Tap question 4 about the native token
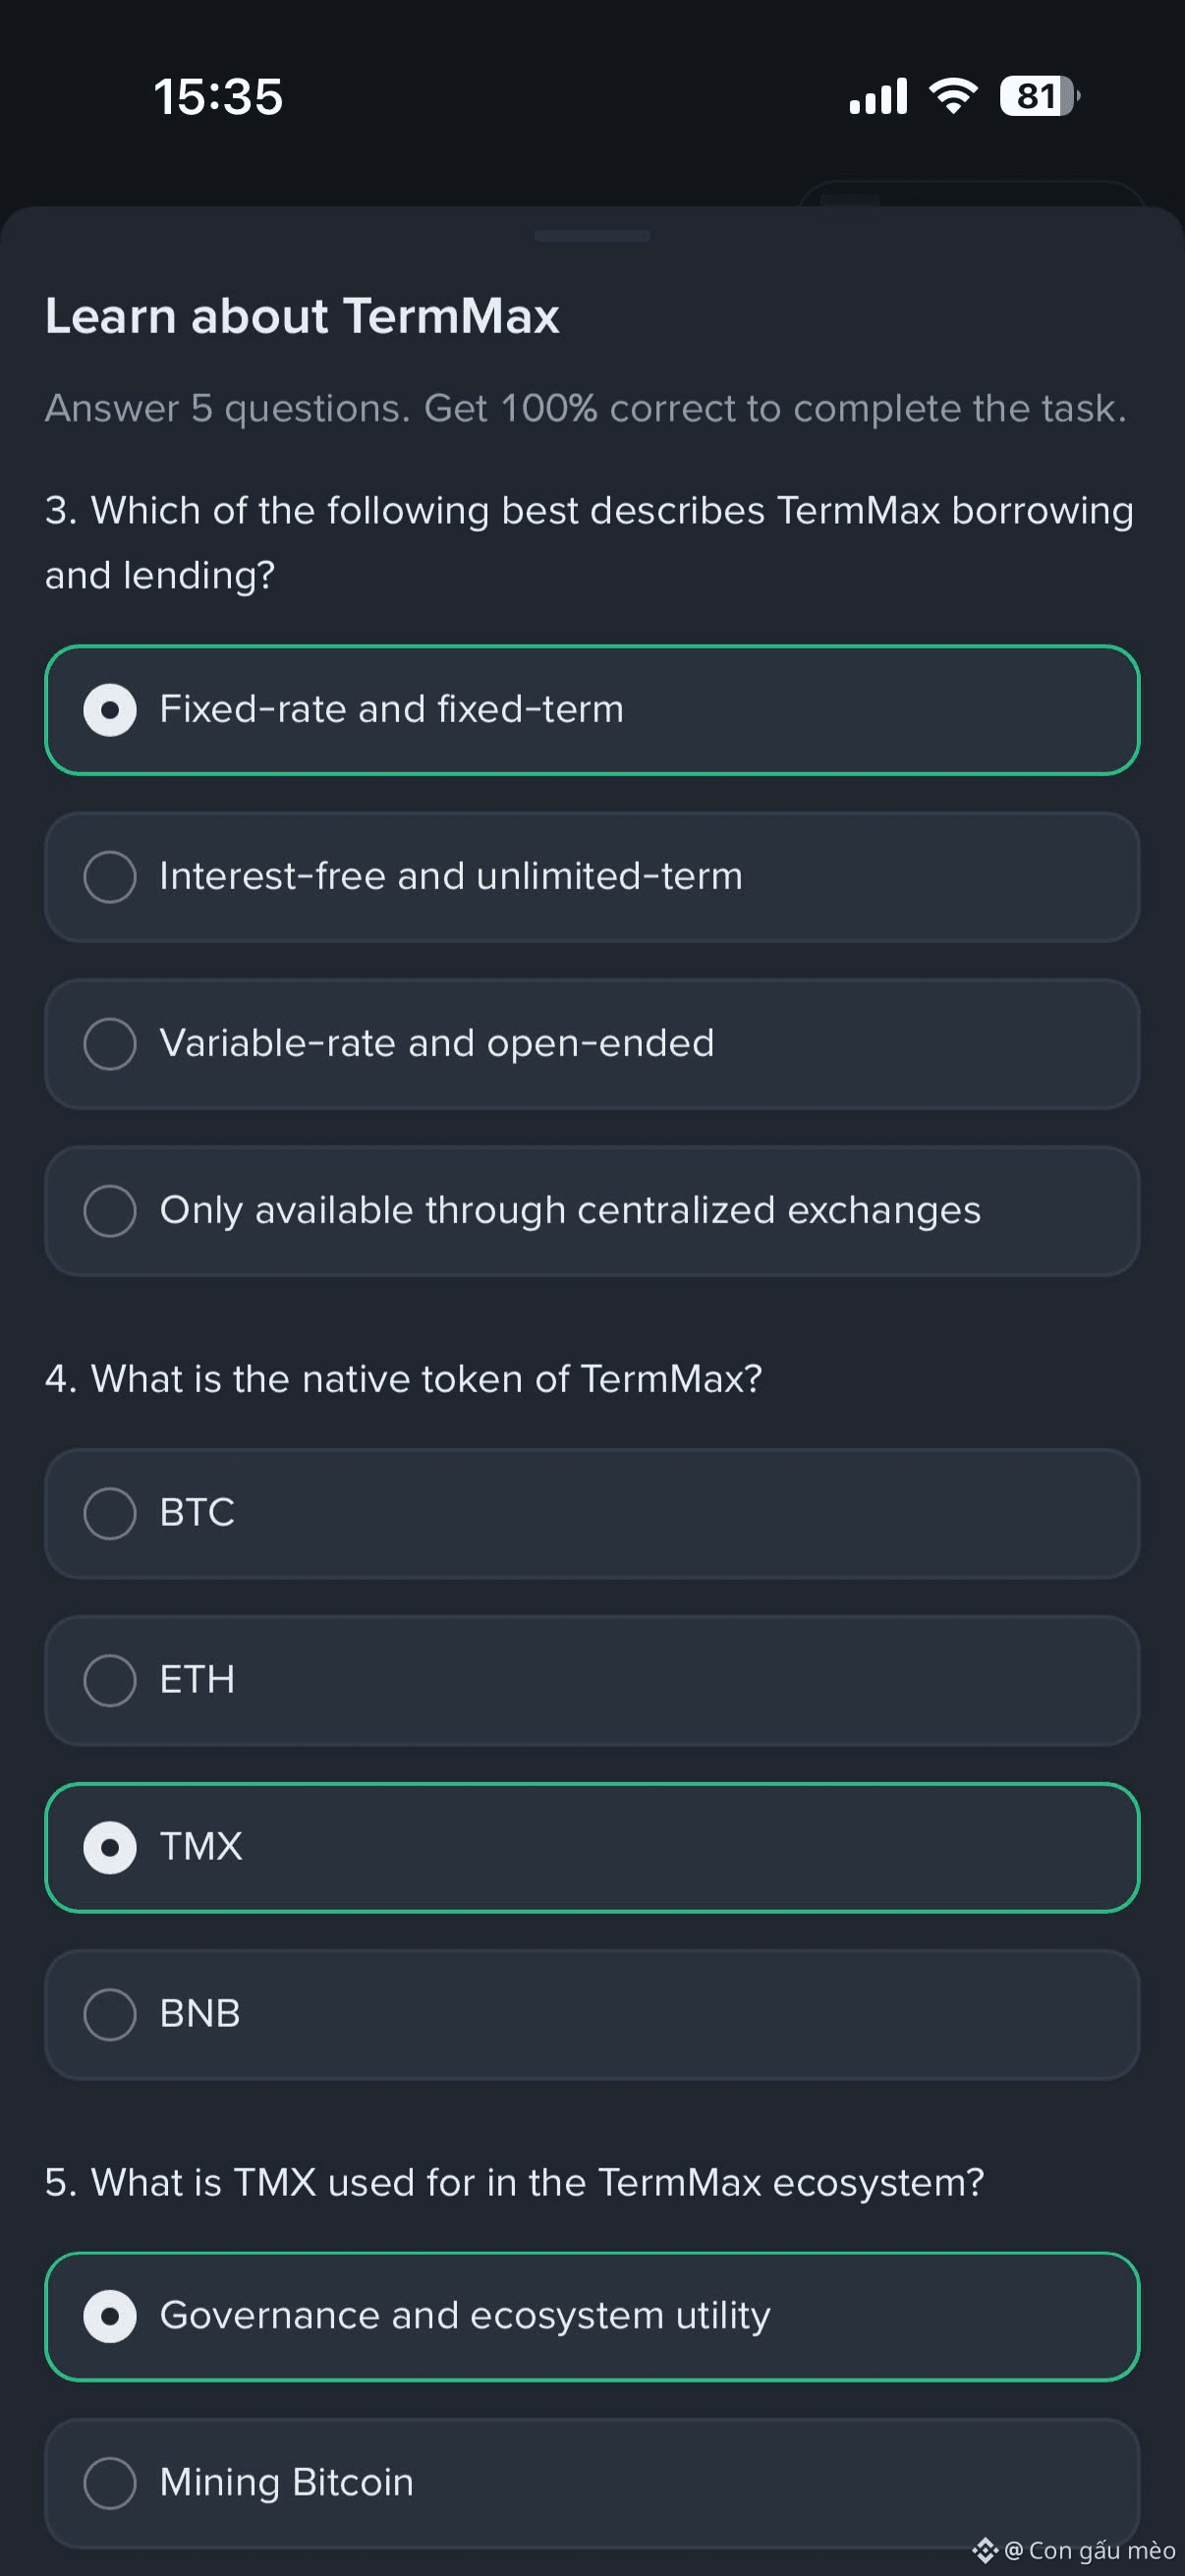1185x2576 pixels. click(404, 1379)
